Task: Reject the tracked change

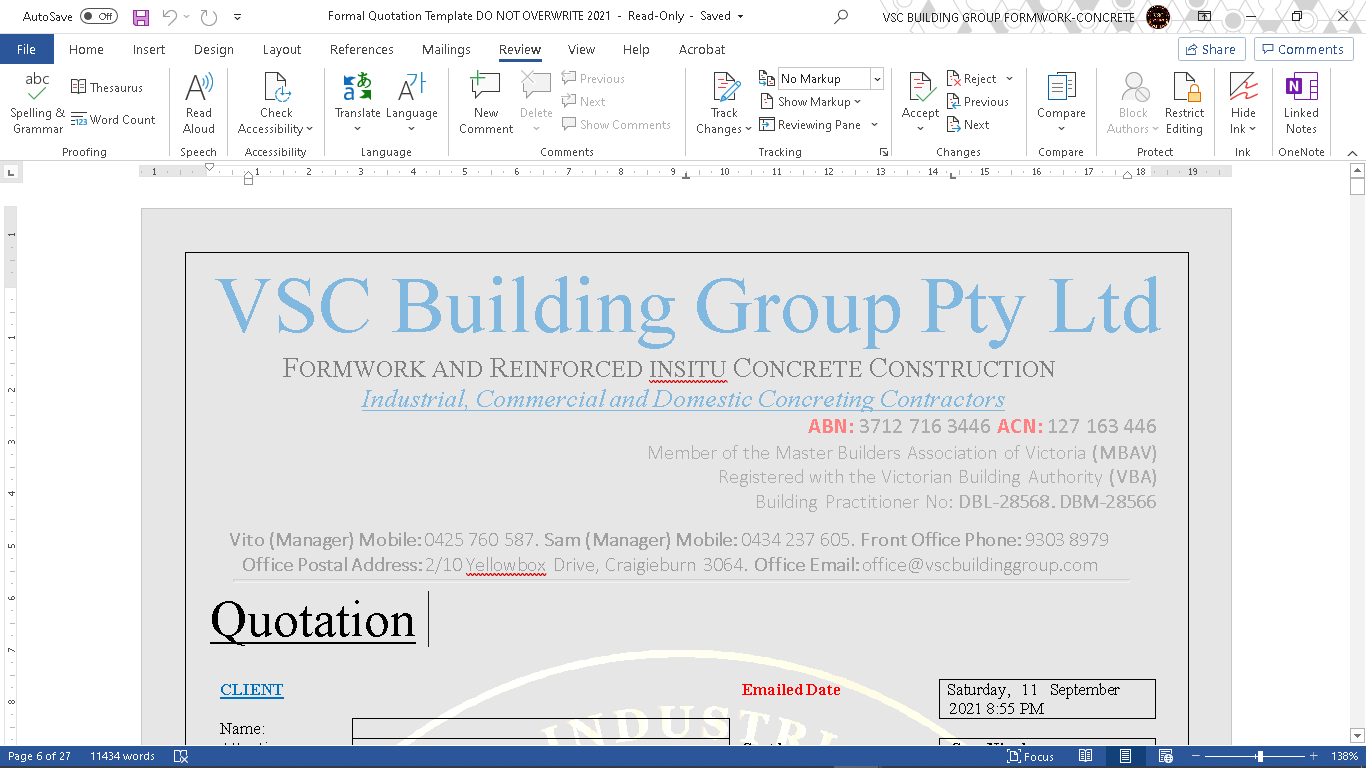Action: click(972, 79)
